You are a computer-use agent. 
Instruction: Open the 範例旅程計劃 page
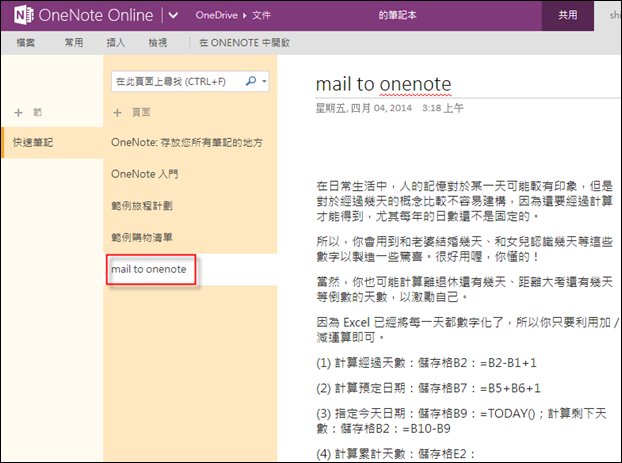[x=142, y=206]
